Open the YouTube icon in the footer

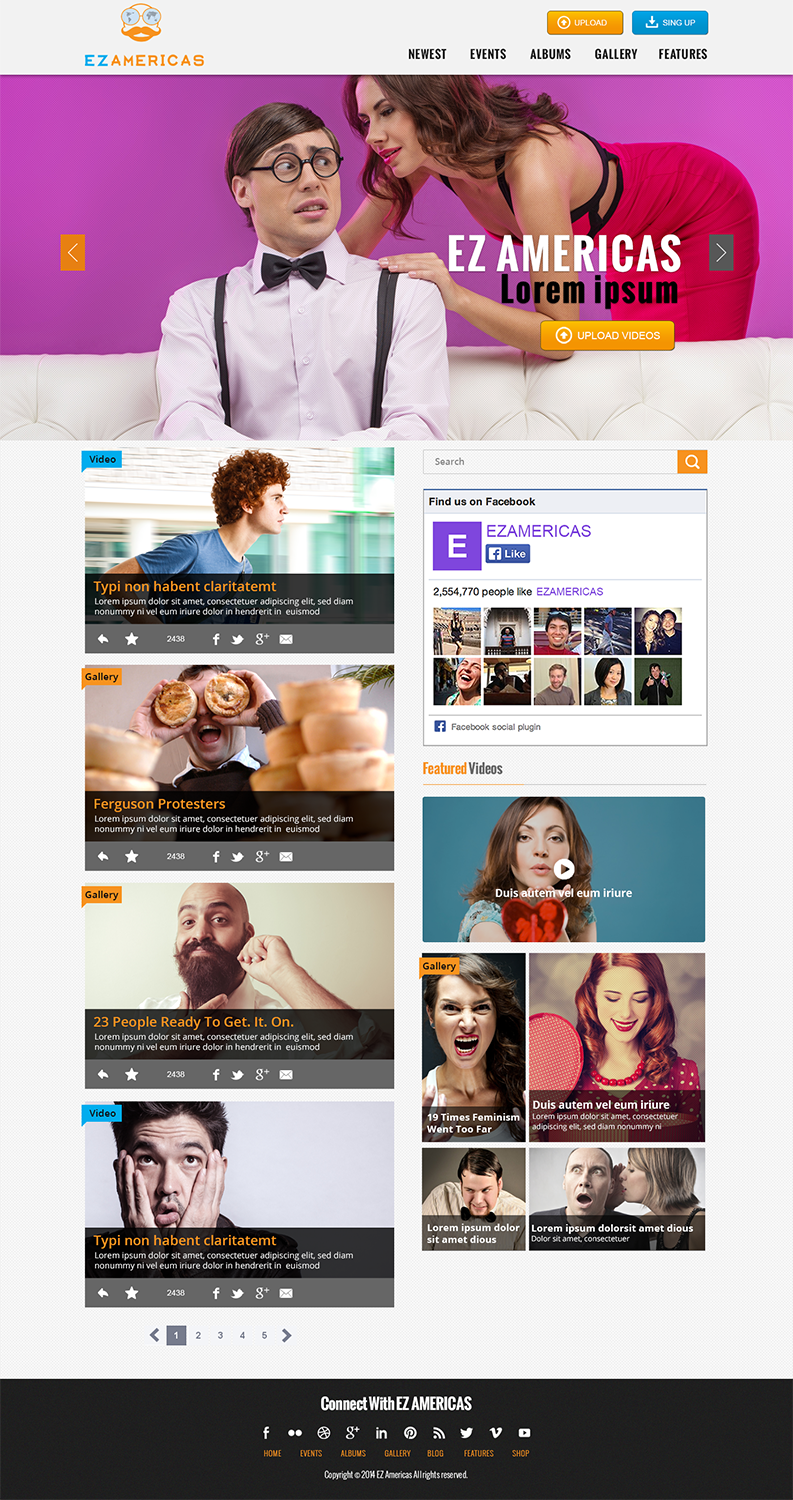pos(525,1433)
